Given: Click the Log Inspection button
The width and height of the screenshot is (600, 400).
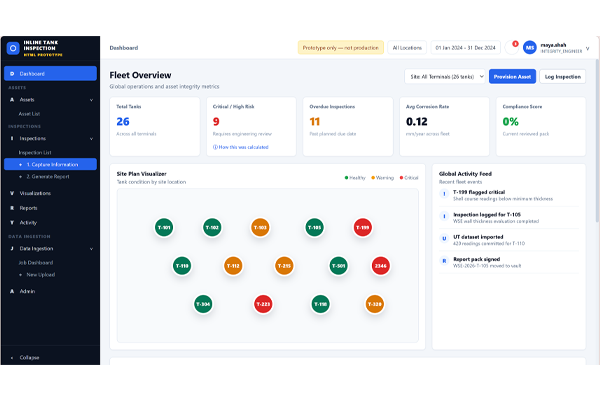Looking at the screenshot, I should tap(562, 77).
